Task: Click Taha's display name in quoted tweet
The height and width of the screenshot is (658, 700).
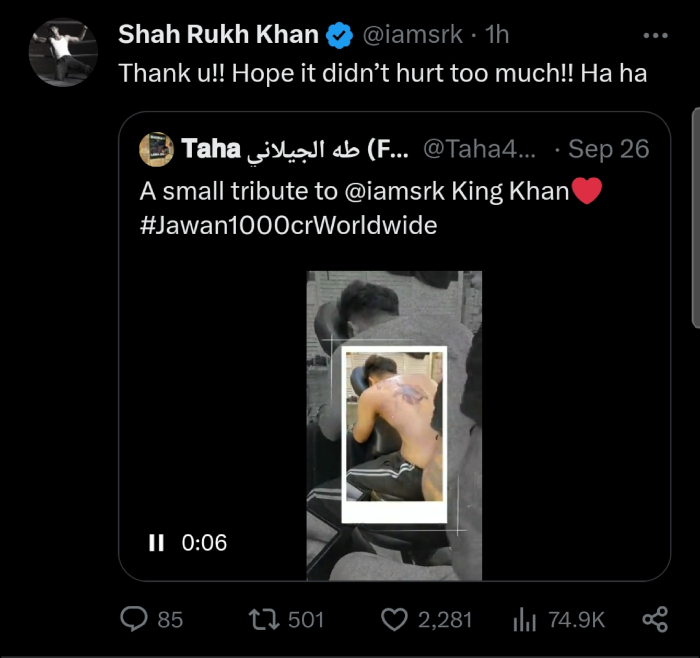Action: coord(210,150)
